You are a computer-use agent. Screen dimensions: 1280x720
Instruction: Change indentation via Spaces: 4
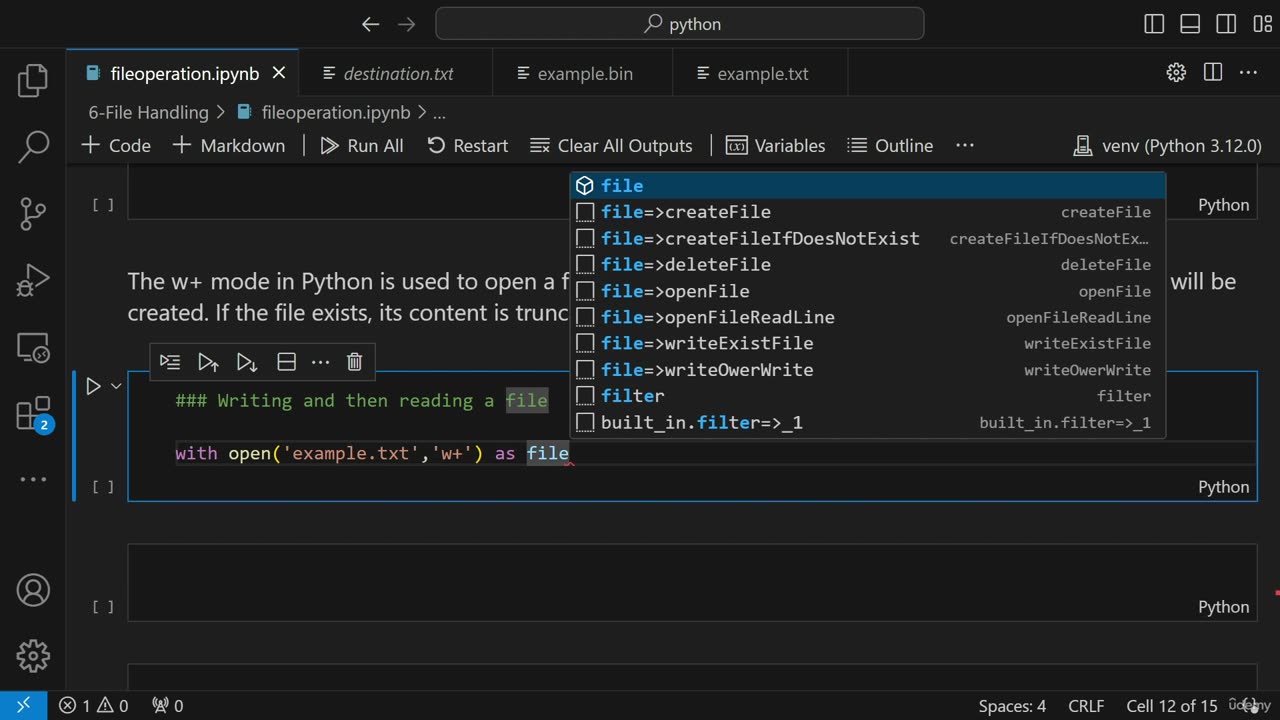pos(1012,705)
